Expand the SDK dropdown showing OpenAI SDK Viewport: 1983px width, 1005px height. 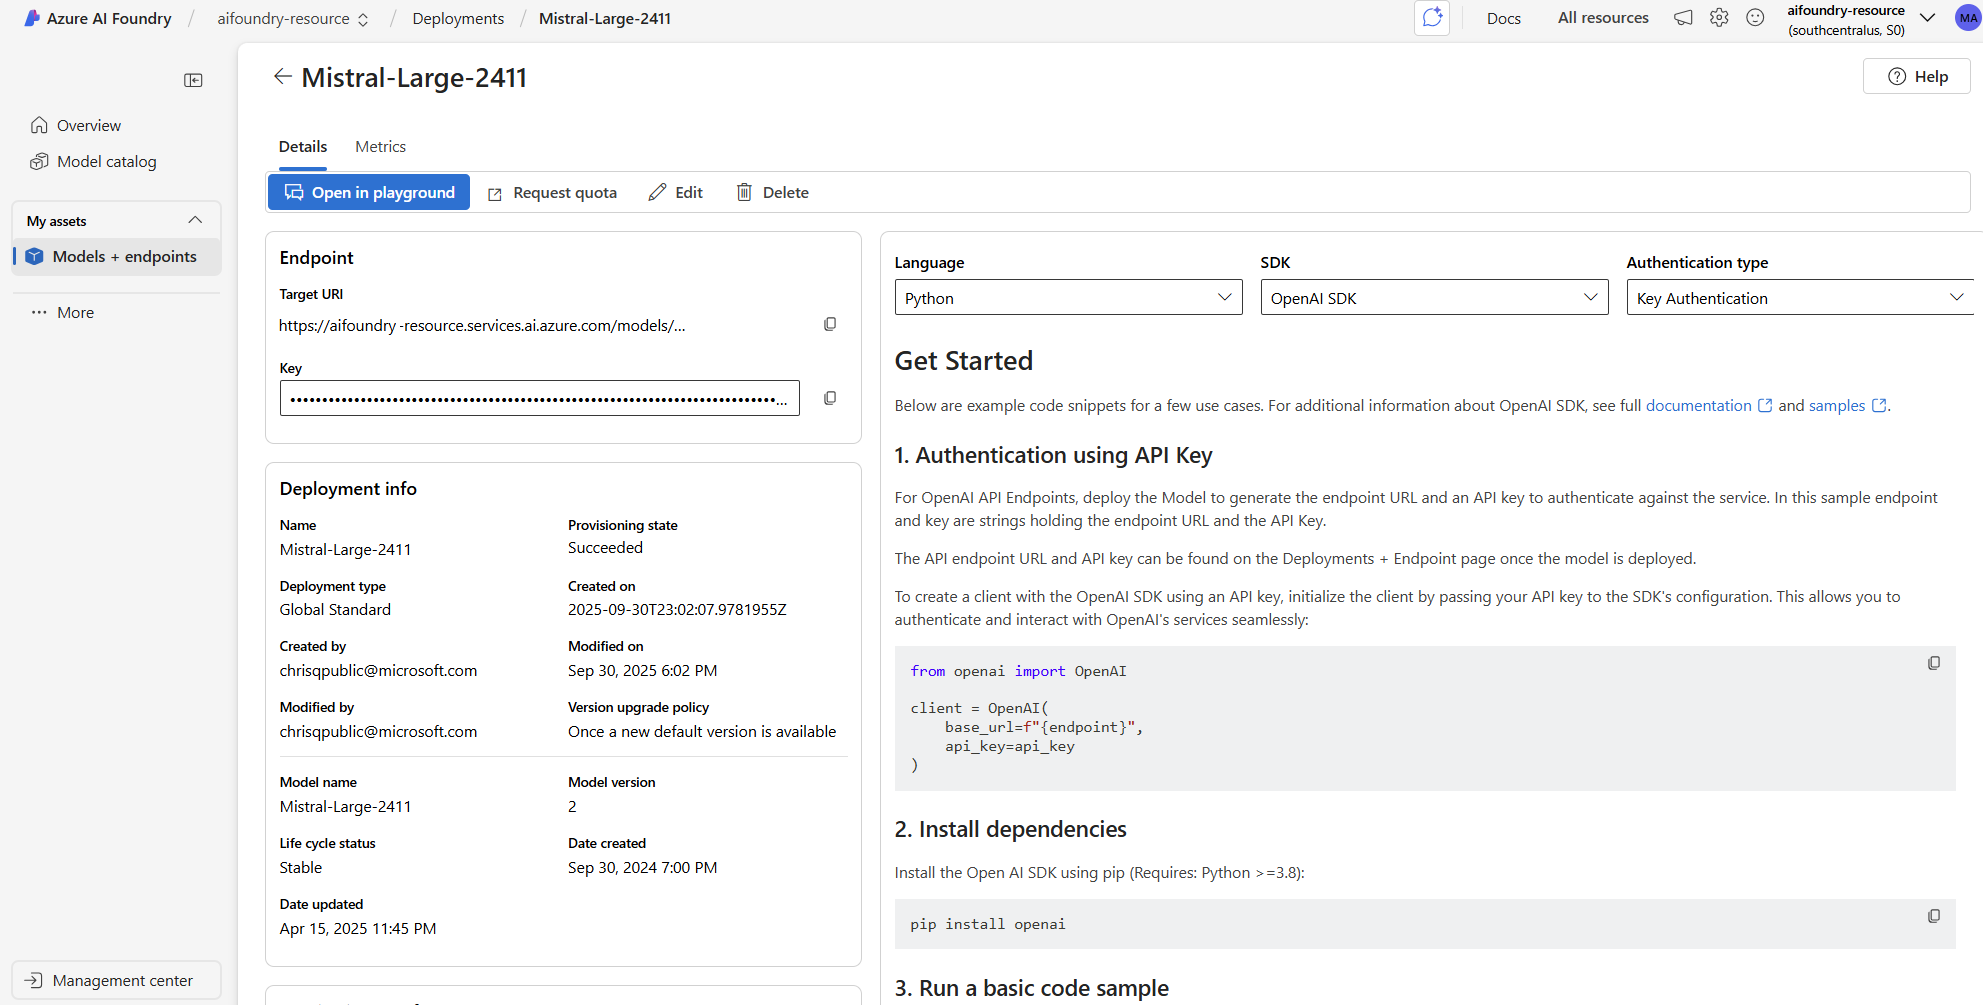point(1434,298)
